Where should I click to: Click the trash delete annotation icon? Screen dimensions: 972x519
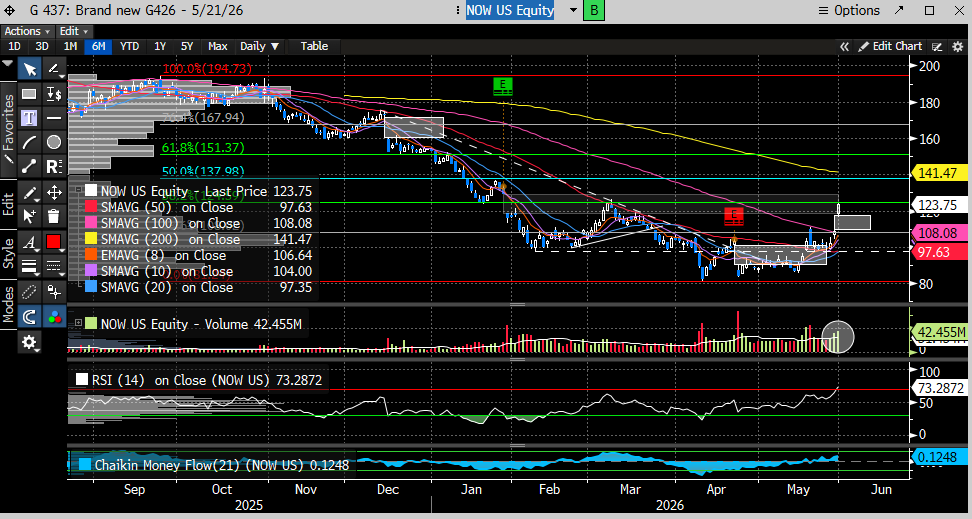[54, 216]
